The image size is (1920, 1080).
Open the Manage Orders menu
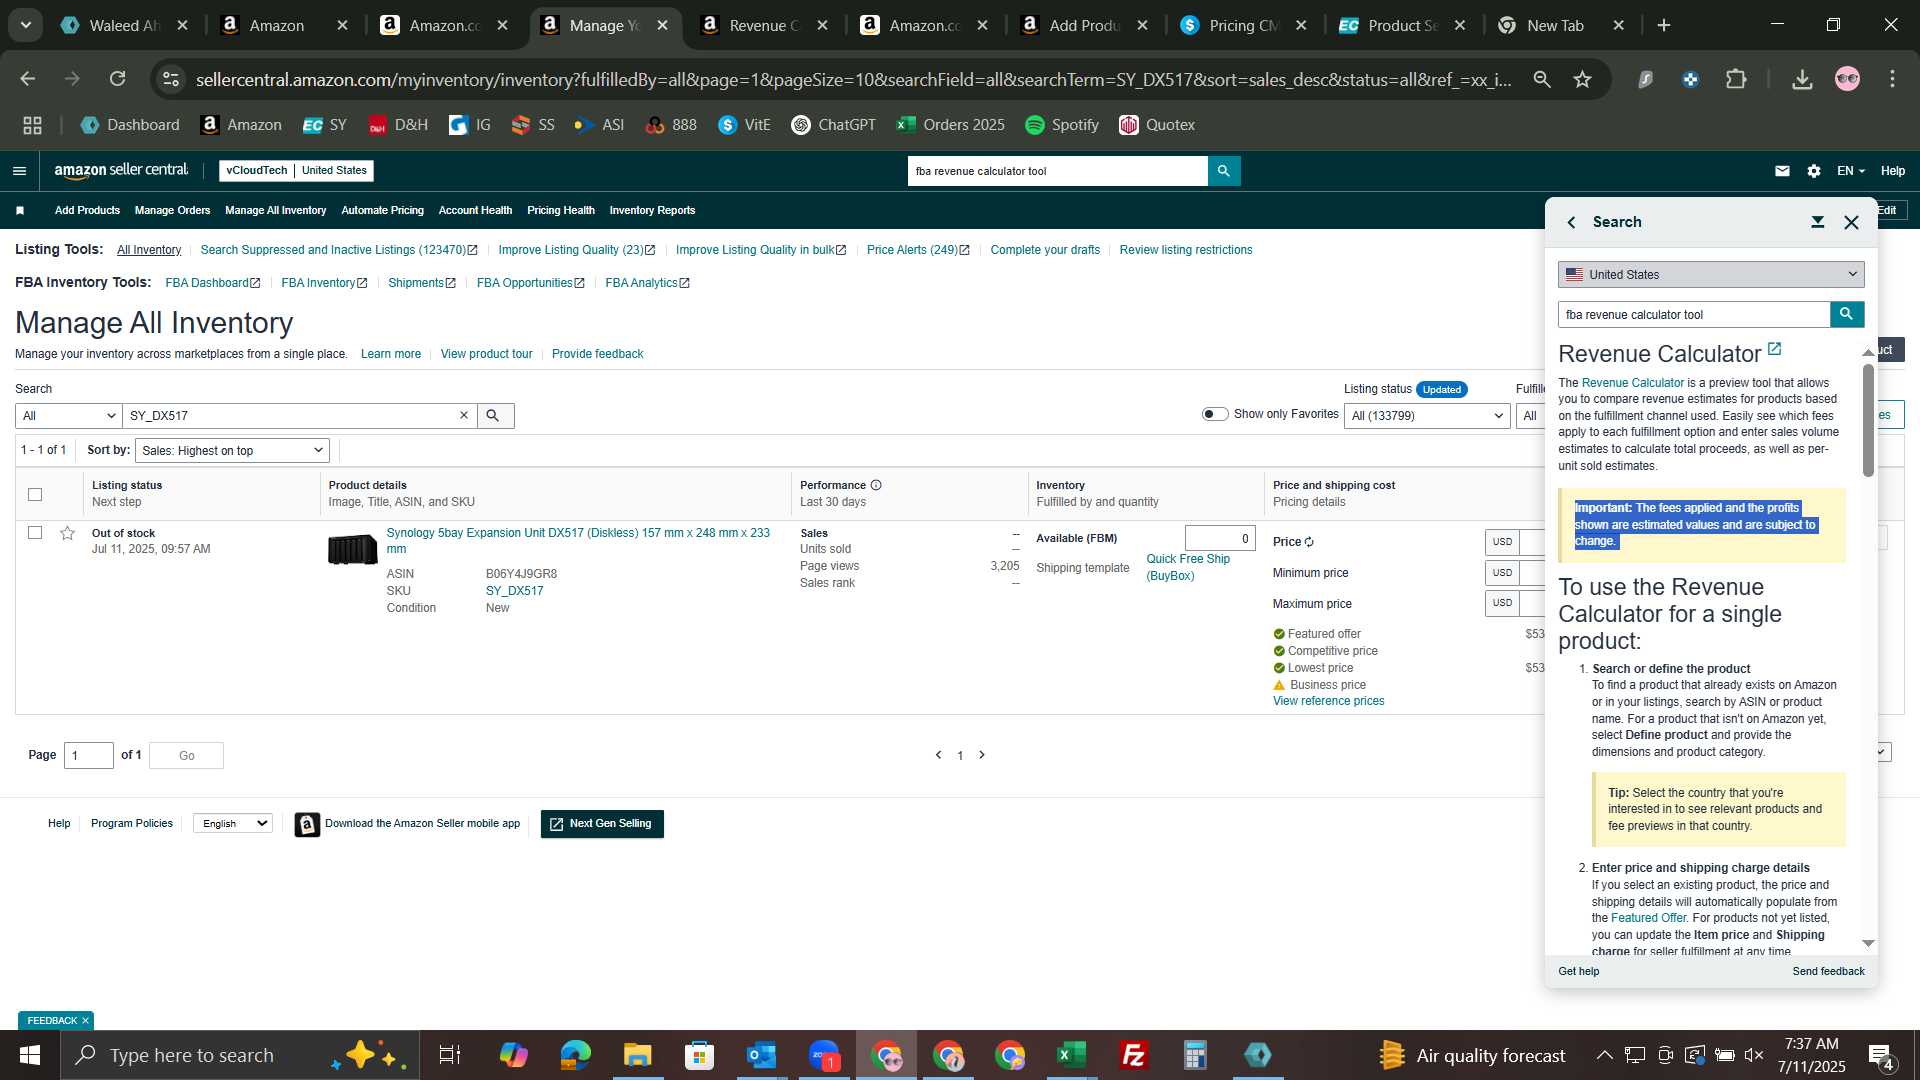pos(172,211)
